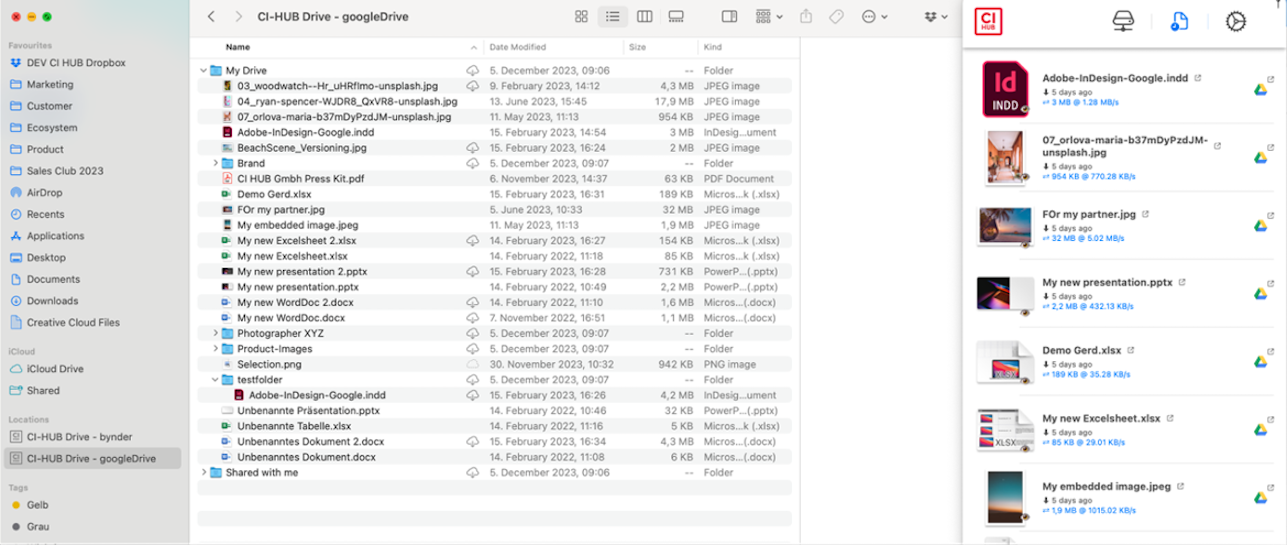Toggle eye badge on My new presentation.pptx thumbnail

(x=1025, y=314)
